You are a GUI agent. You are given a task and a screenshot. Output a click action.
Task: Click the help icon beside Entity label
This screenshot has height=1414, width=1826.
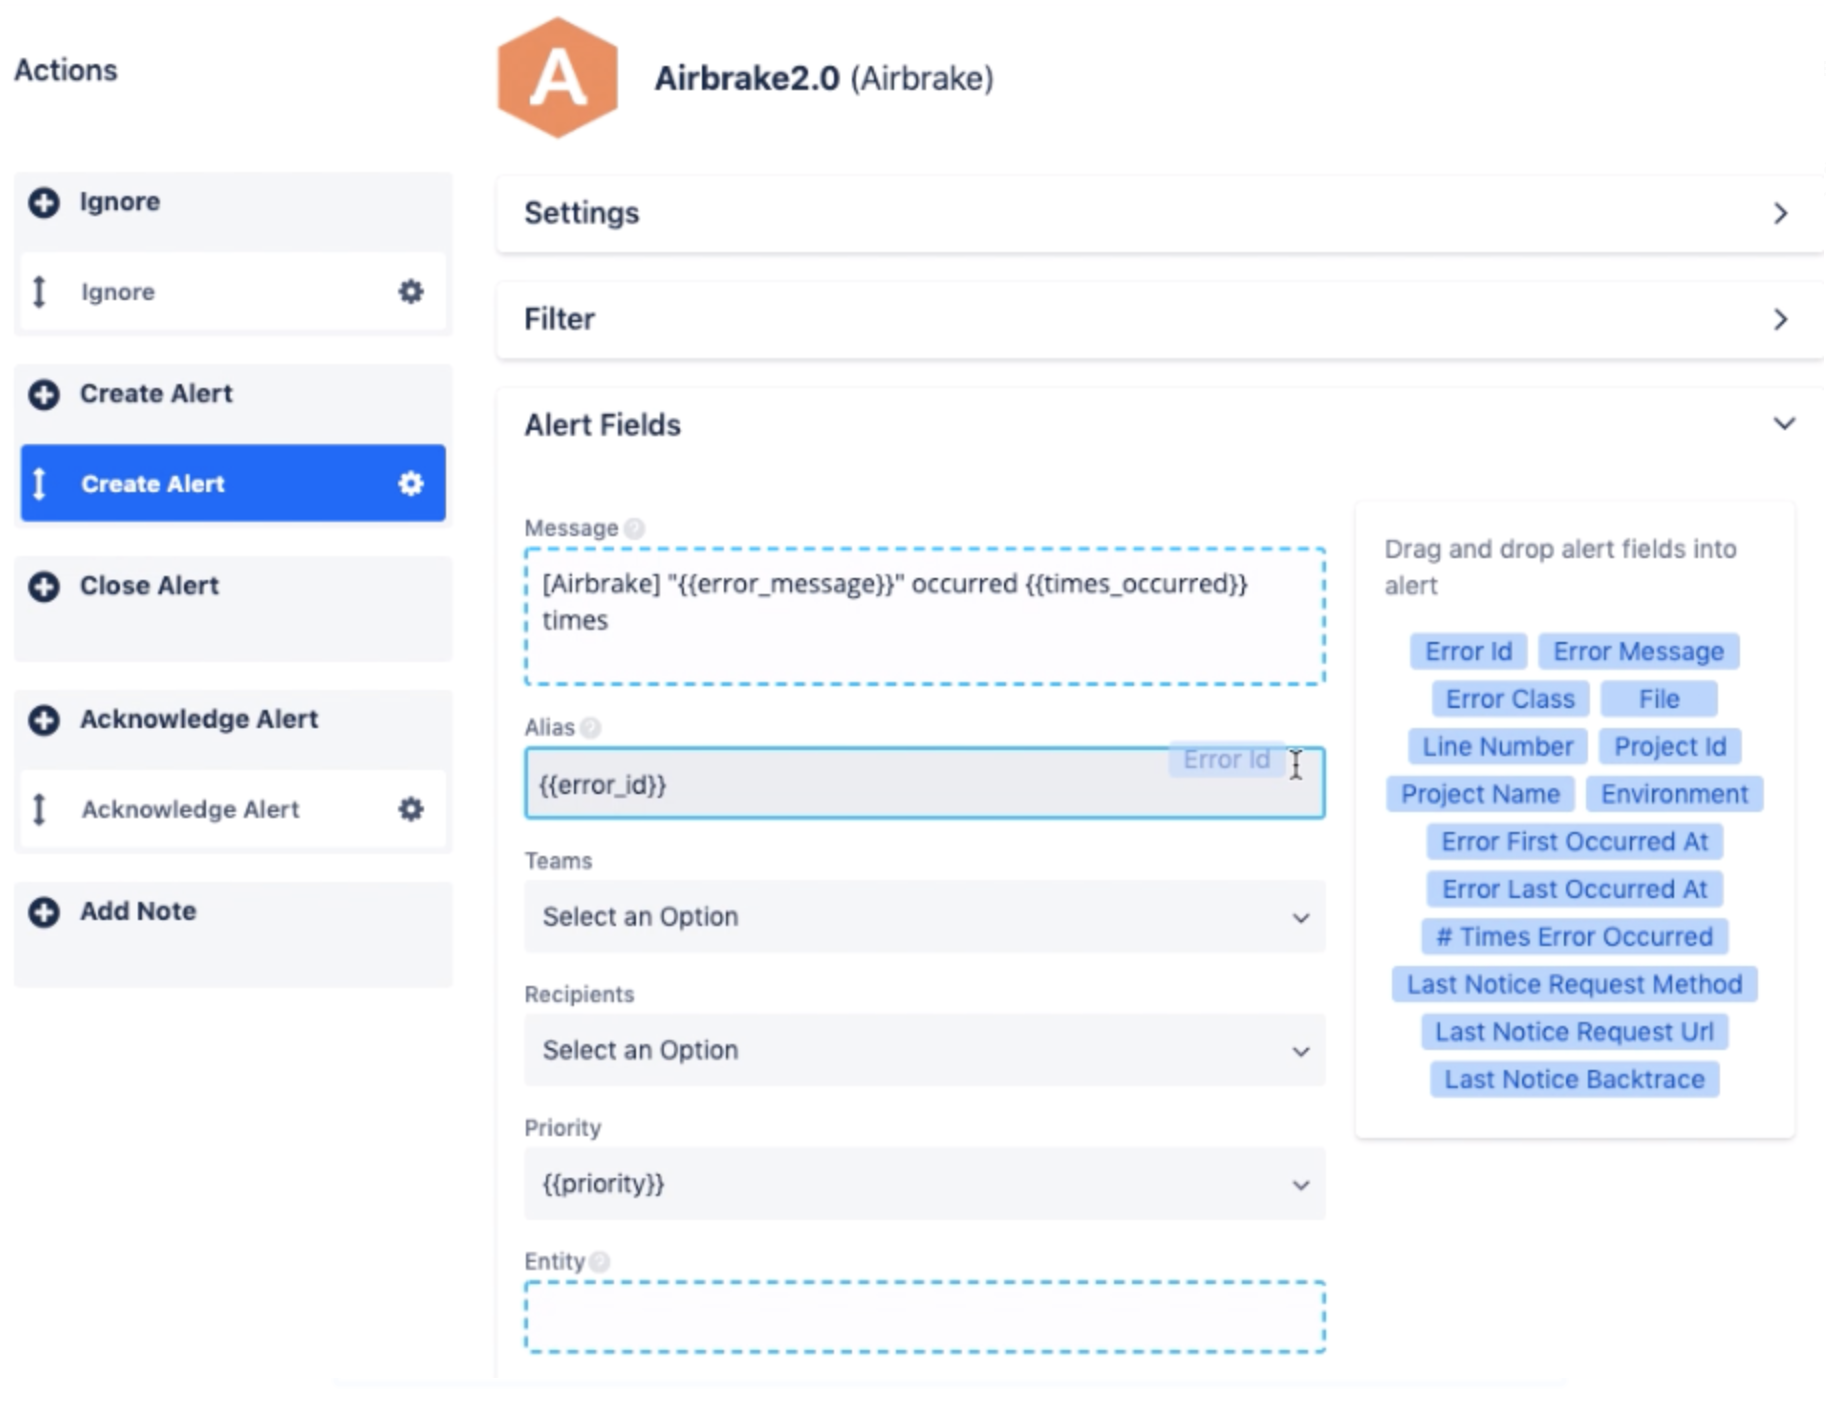[599, 1262]
